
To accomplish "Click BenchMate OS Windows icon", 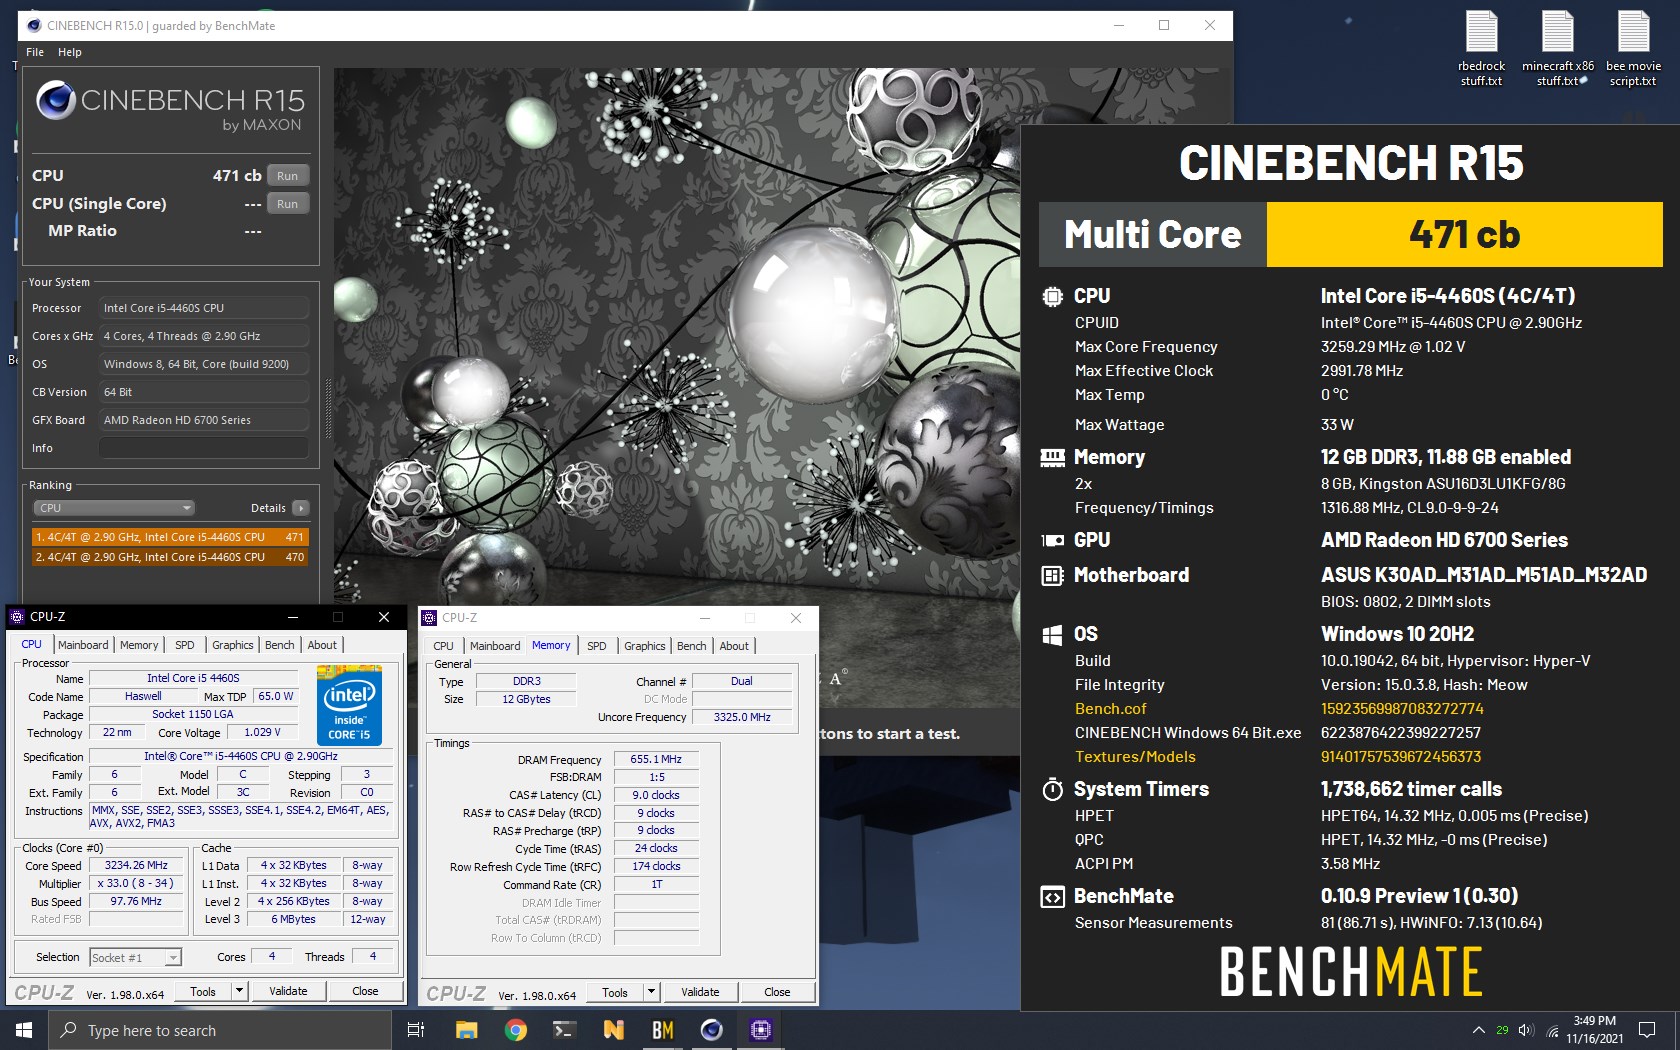I will click(x=1052, y=634).
